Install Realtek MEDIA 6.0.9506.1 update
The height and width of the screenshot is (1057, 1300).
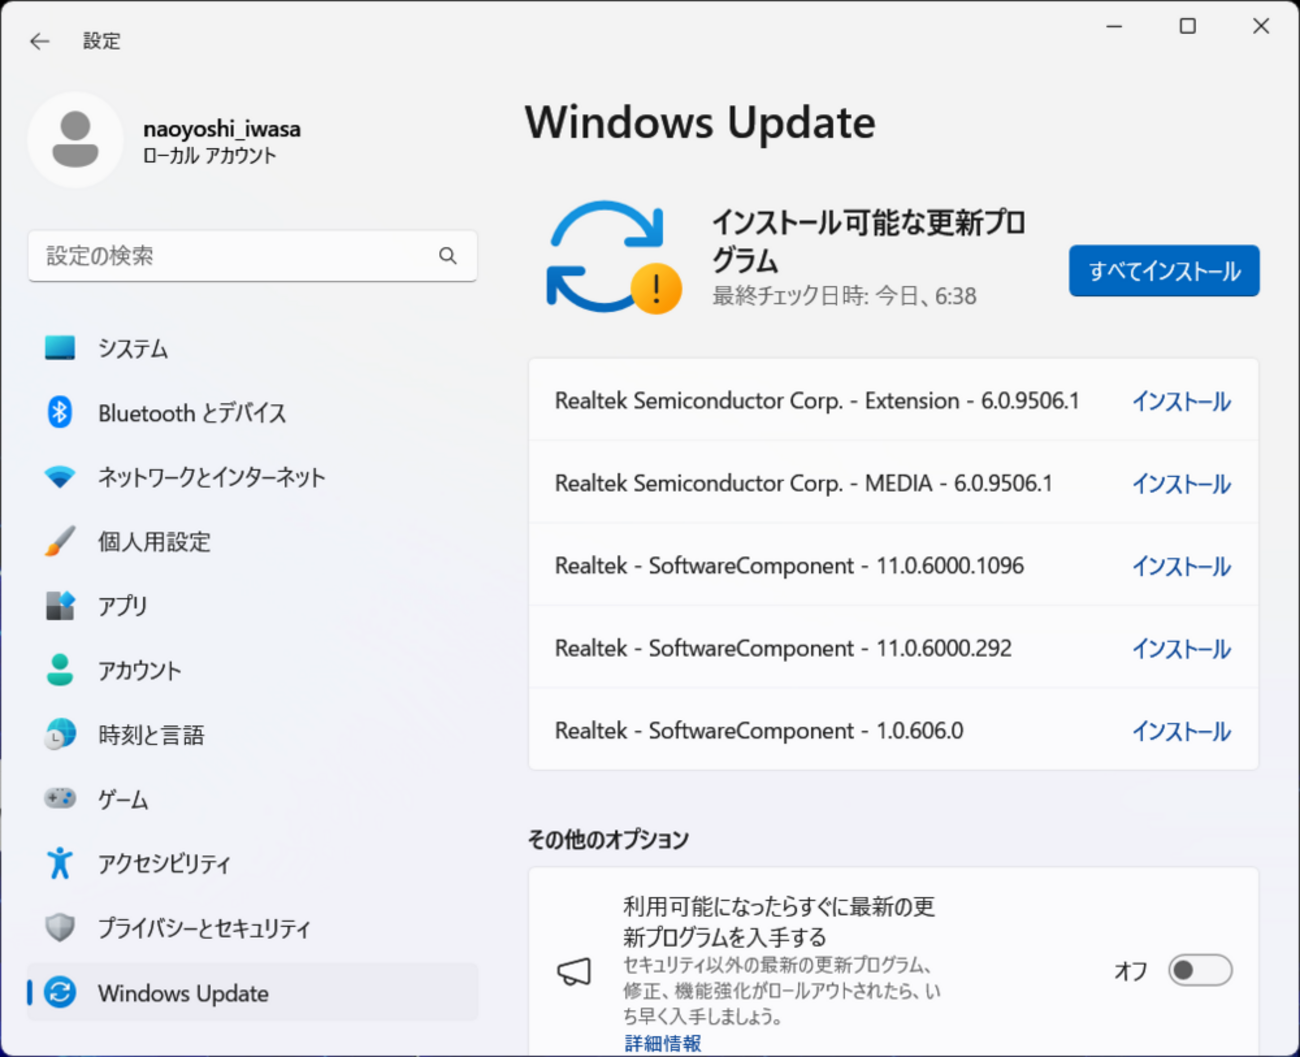1181,484
